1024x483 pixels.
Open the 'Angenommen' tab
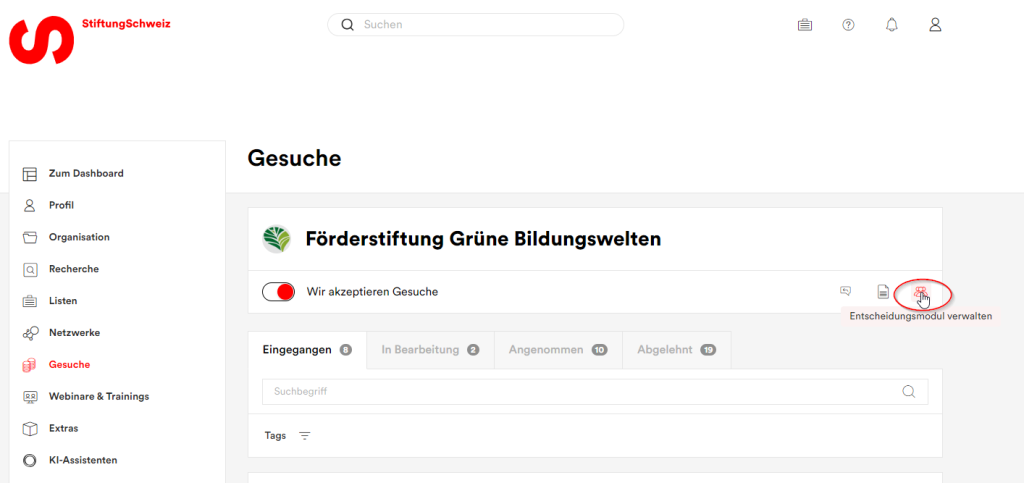(x=557, y=350)
